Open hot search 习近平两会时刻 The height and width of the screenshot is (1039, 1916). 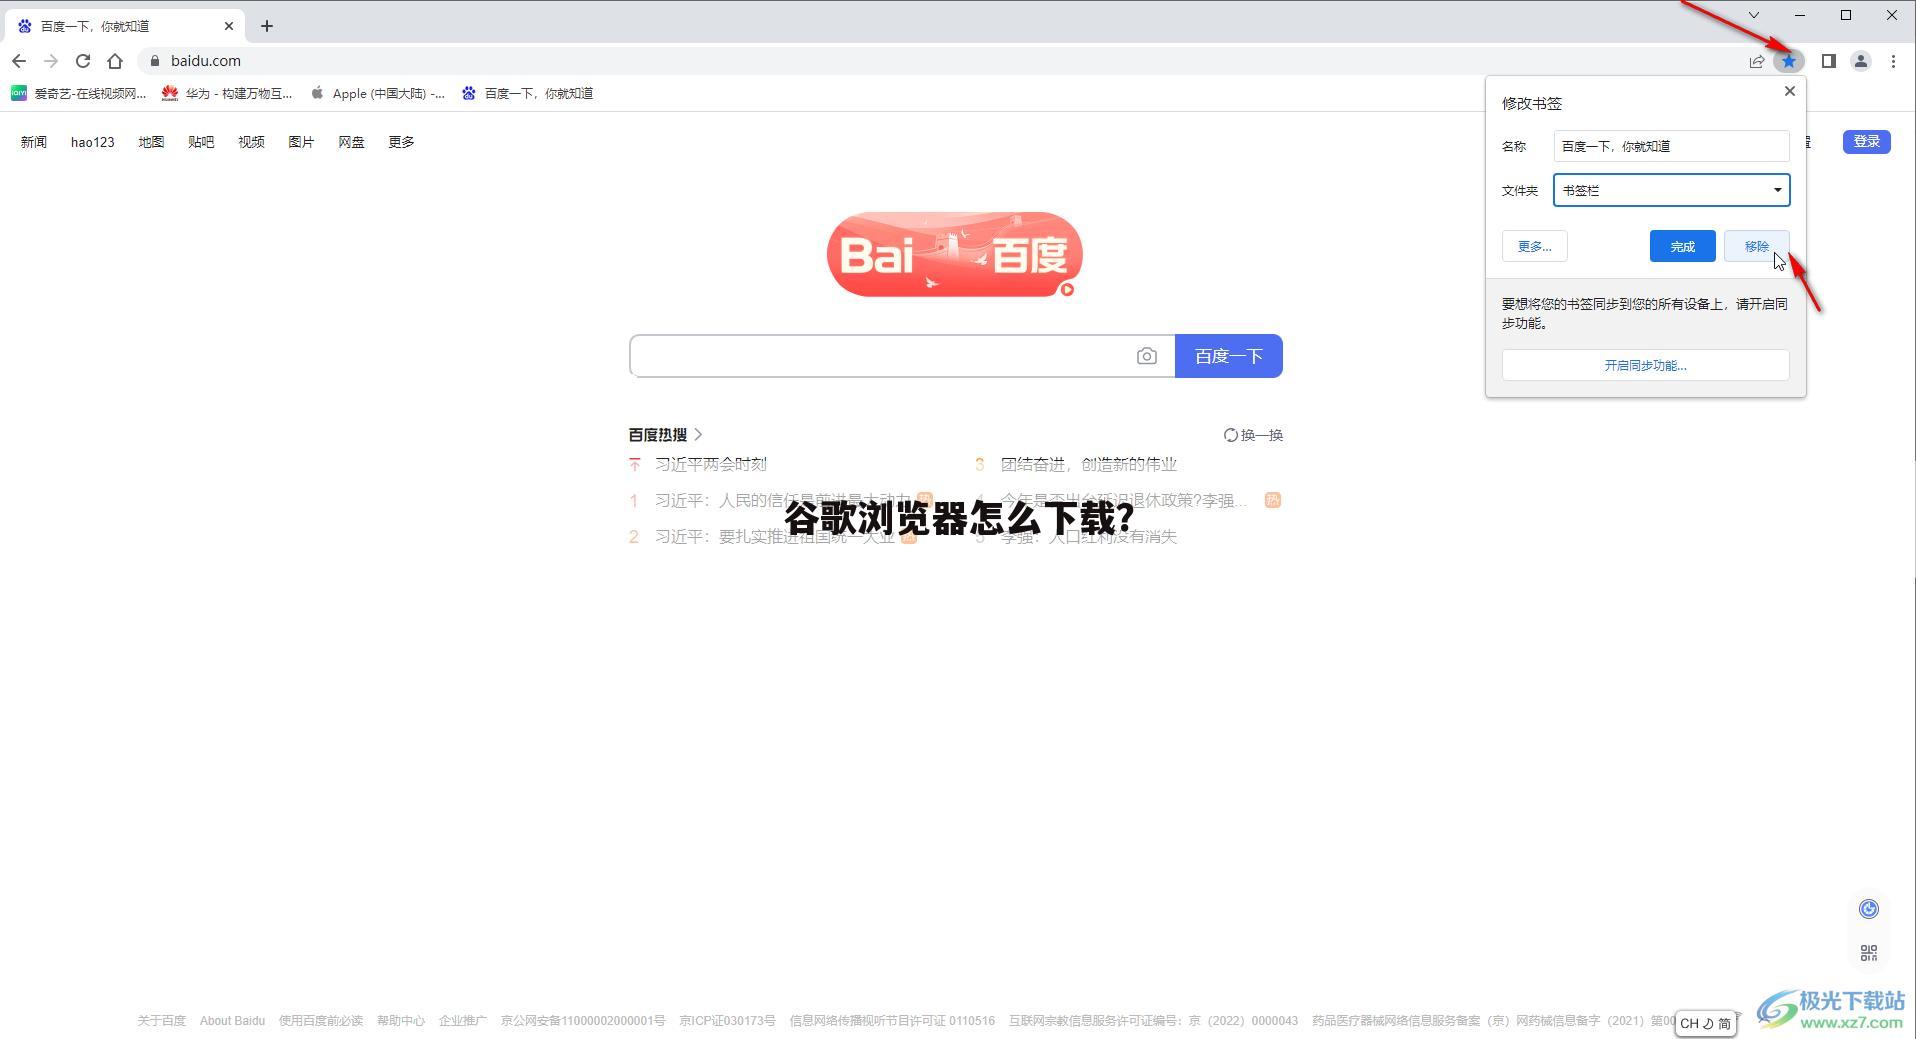click(x=711, y=464)
